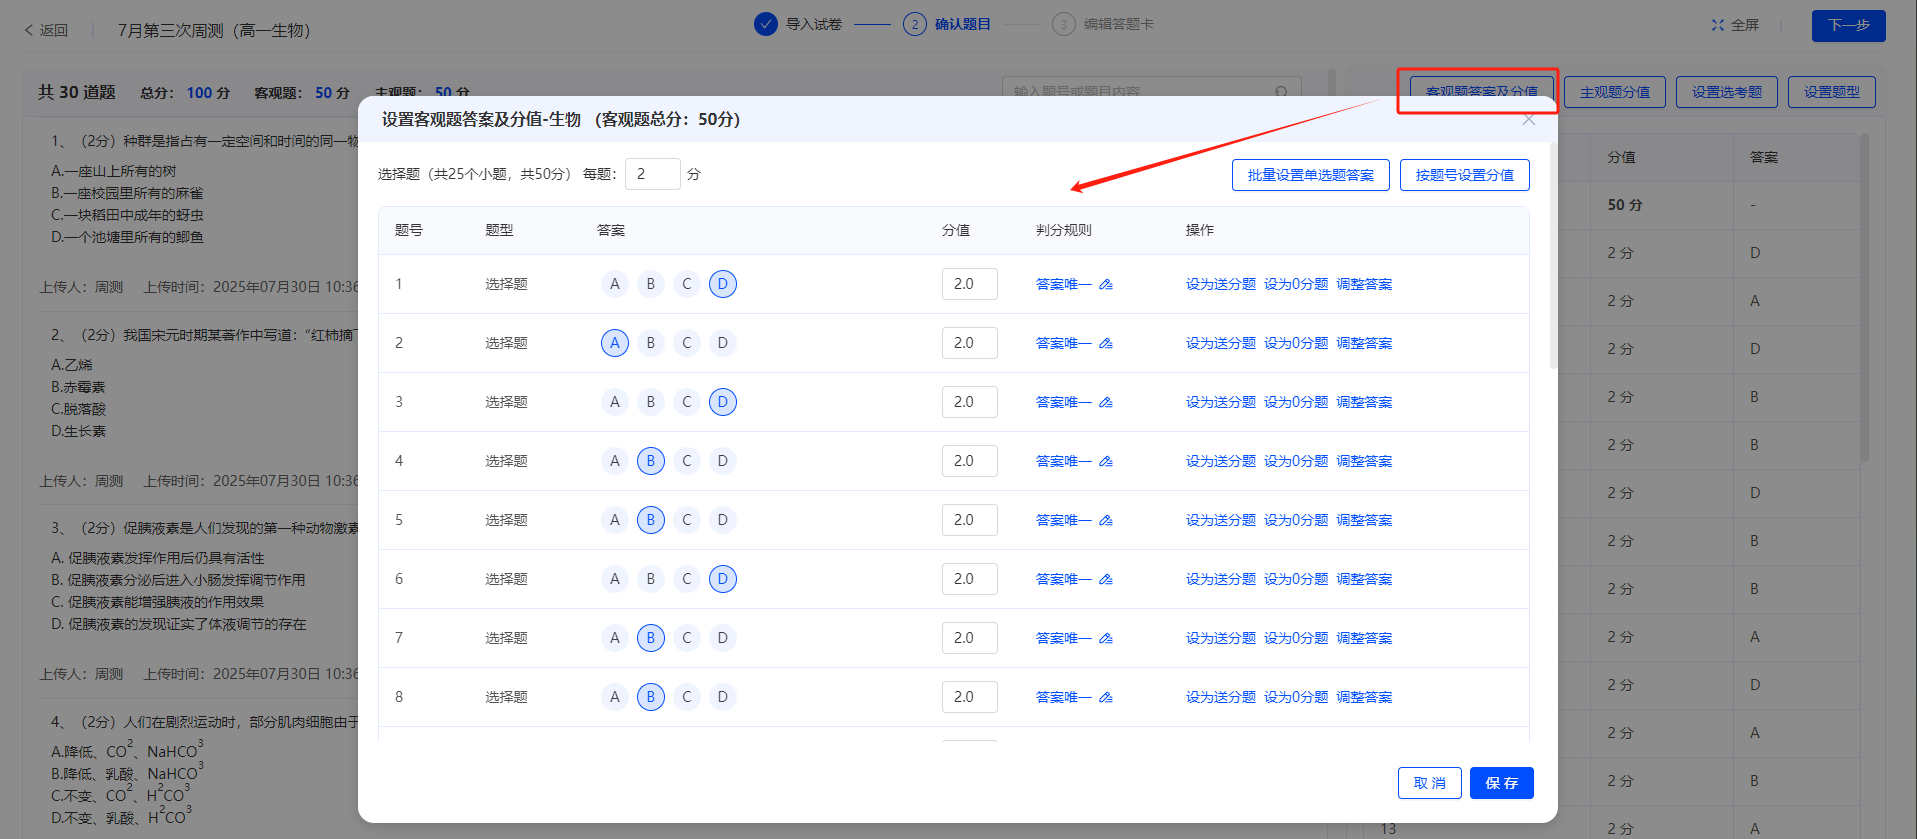Set question 1 as 设为送分题
This screenshot has width=1917, height=839.
click(x=1221, y=284)
